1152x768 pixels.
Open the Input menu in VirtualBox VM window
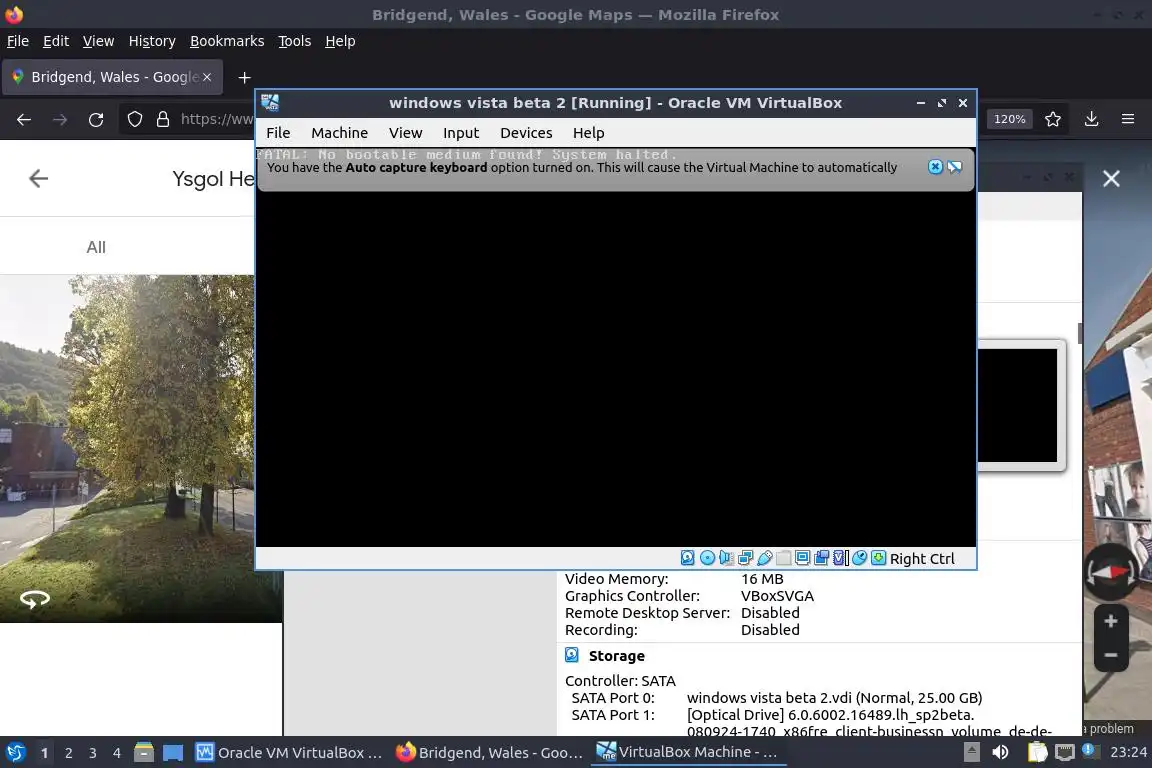click(461, 133)
